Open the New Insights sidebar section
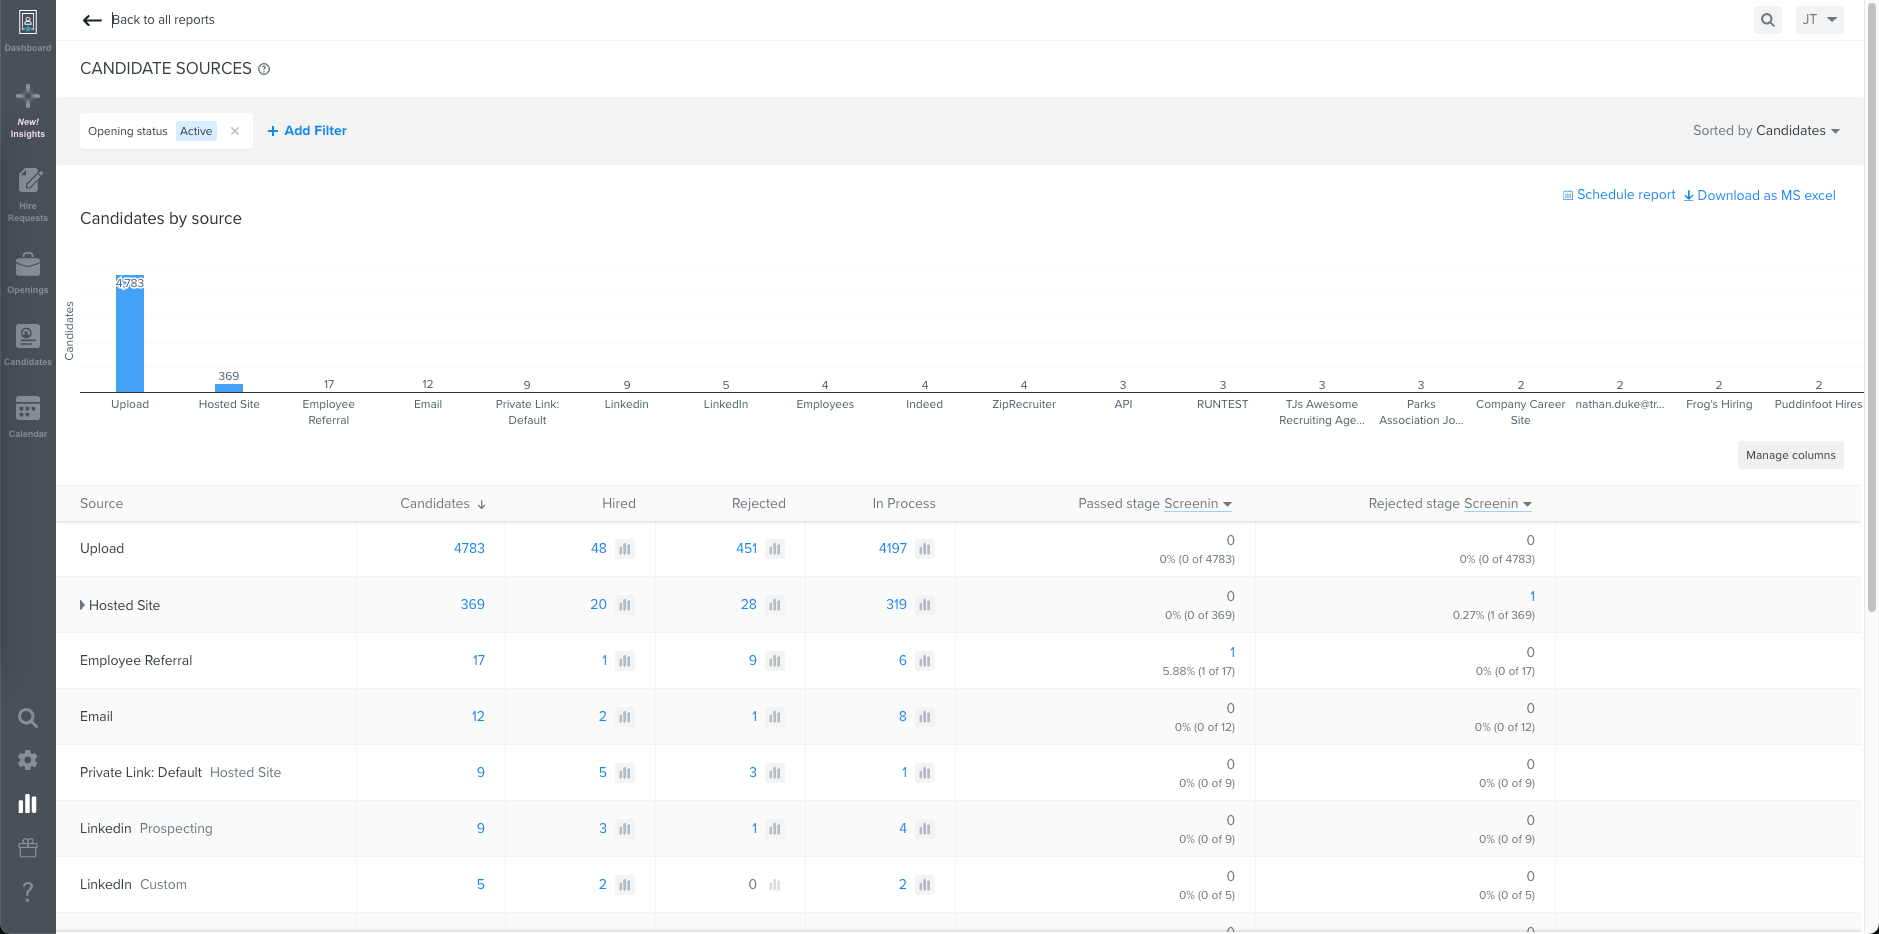The height and width of the screenshot is (934, 1879). [x=27, y=108]
